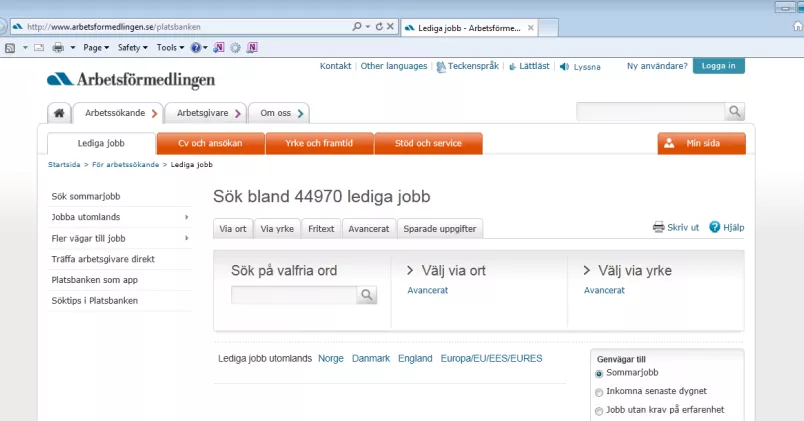The width and height of the screenshot is (804, 421).
Task: Click the Skriv ut printer icon
Action: point(658,227)
